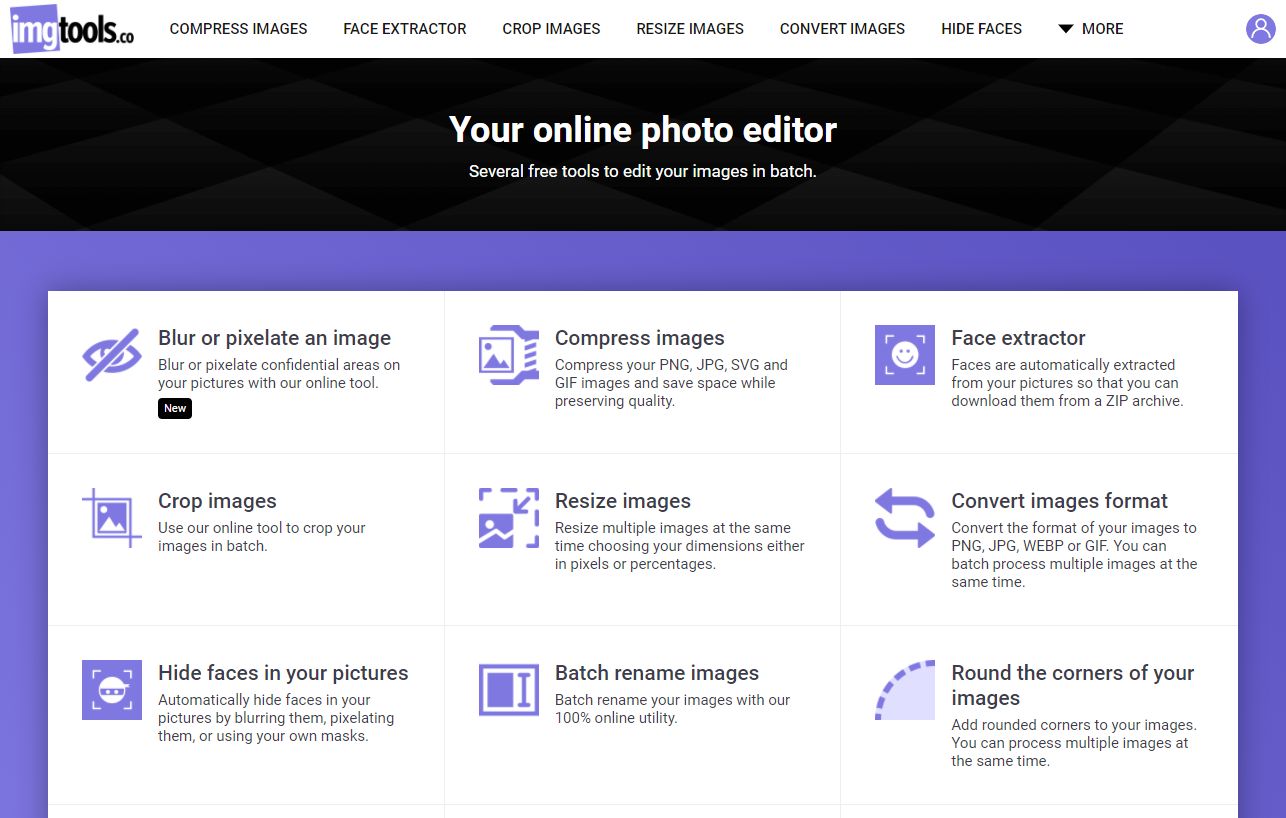Viewport: 1286px width, 818px height.
Task: Select the Round corners dashed icon
Action: tap(904, 689)
